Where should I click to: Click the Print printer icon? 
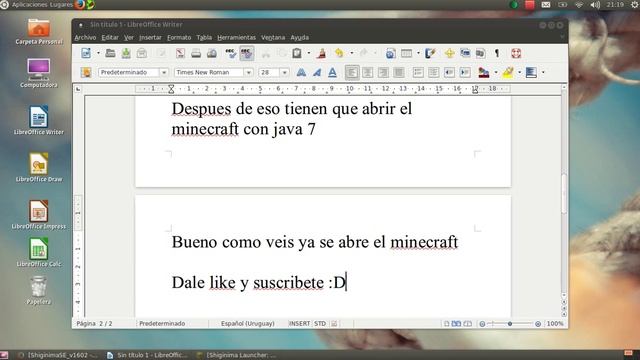tap(196, 53)
